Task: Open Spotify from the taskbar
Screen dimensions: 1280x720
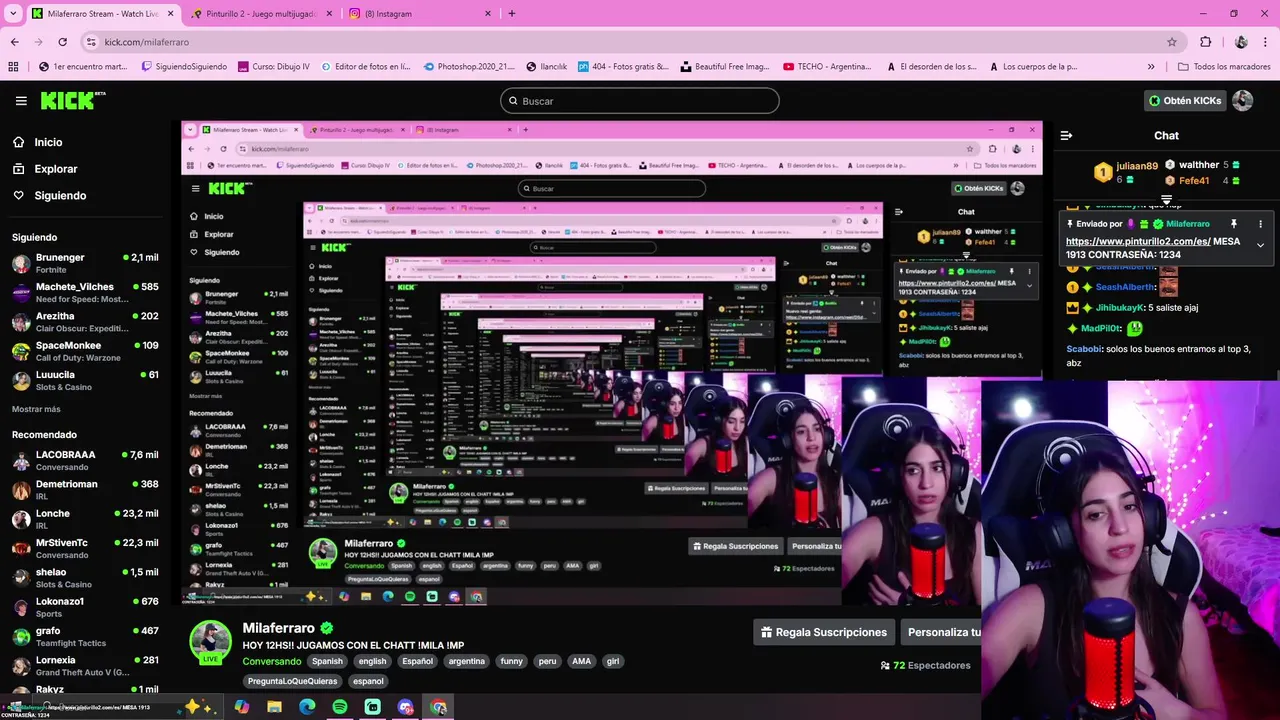Action: [x=340, y=707]
